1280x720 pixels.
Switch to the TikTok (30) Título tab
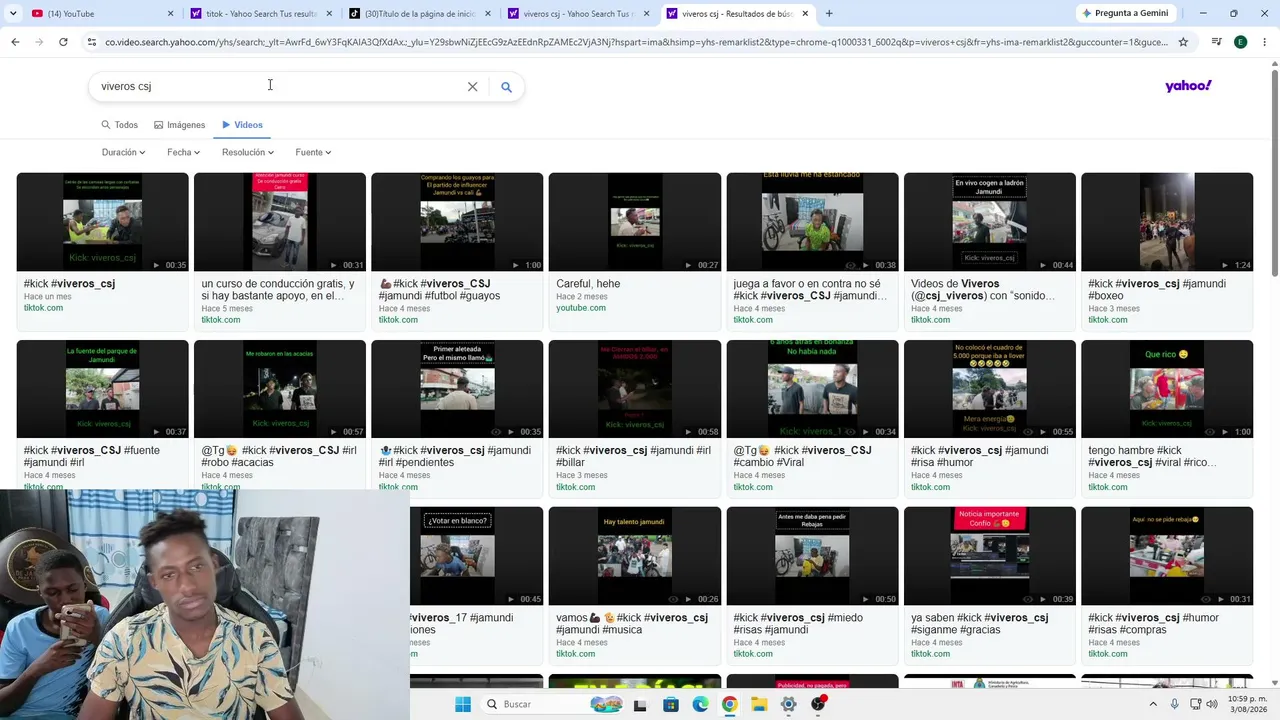click(x=420, y=13)
